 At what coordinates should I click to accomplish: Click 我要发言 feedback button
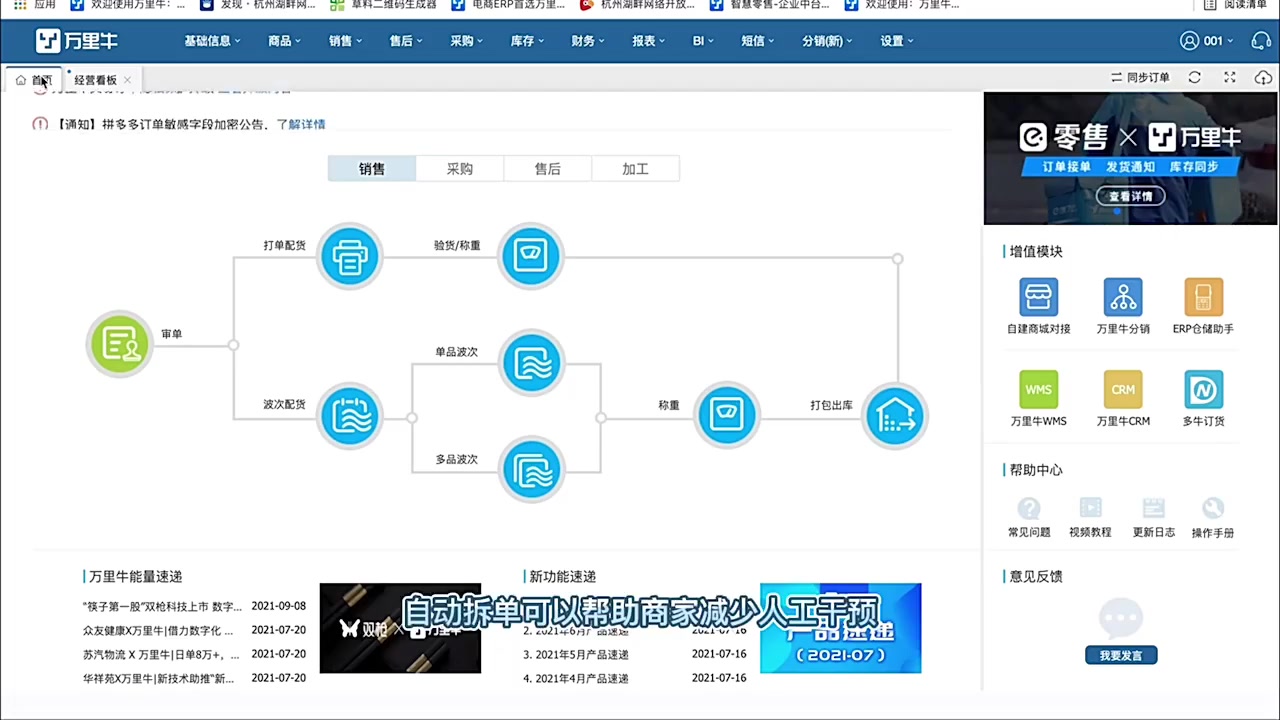(x=1121, y=655)
